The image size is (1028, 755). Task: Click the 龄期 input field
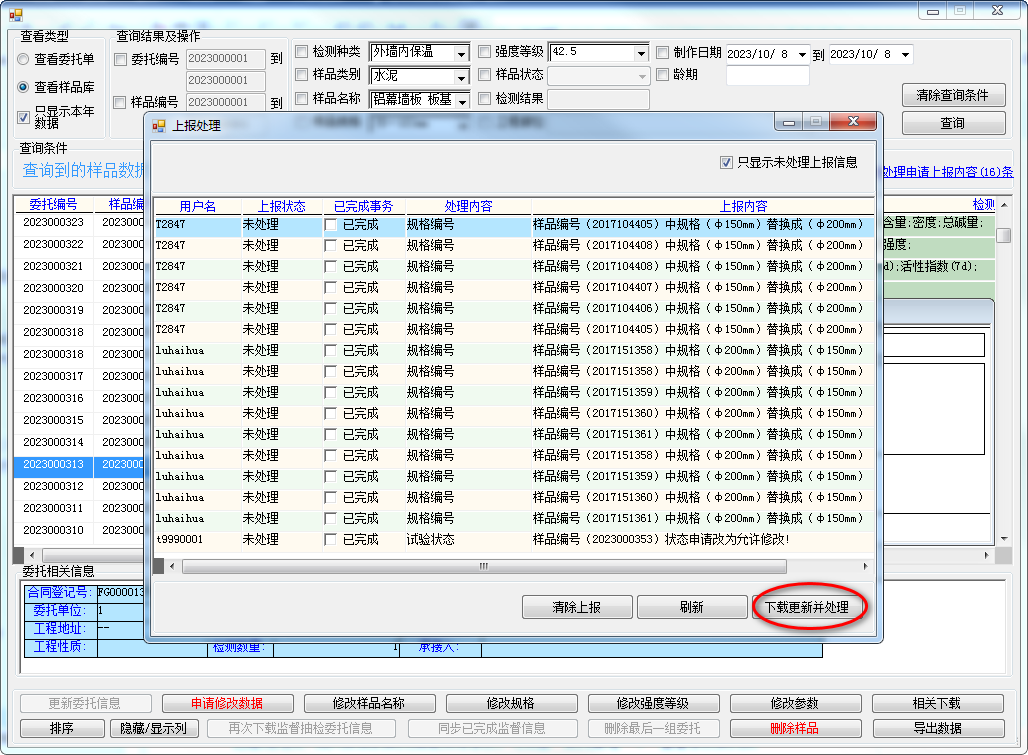point(766,75)
